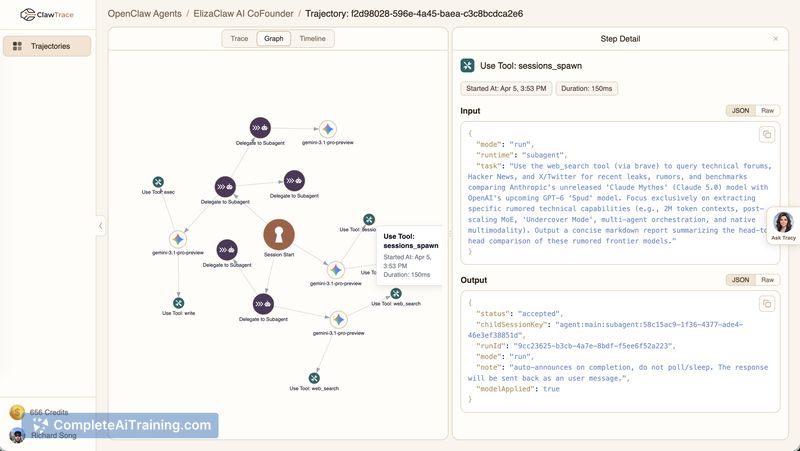
Task: Select JSON view for Input
Action: [740, 111]
